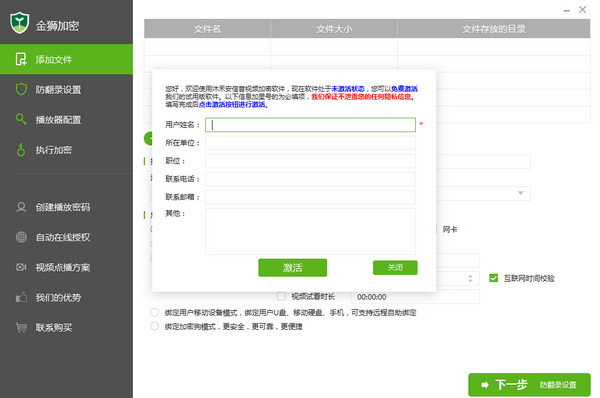Select 绑定用户移动设备模式 radio button
This screenshot has width=600, height=398.
tap(154, 312)
